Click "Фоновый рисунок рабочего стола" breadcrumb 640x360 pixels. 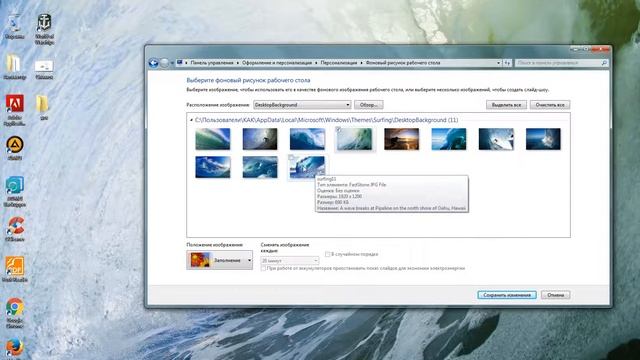pyautogui.click(x=403, y=63)
